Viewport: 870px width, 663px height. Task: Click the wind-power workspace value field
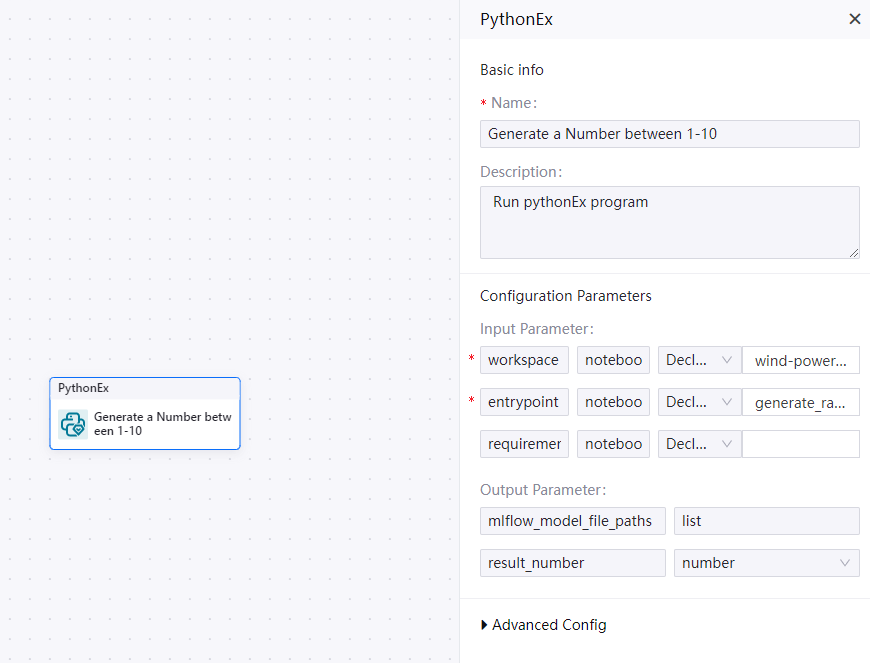click(x=800, y=360)
